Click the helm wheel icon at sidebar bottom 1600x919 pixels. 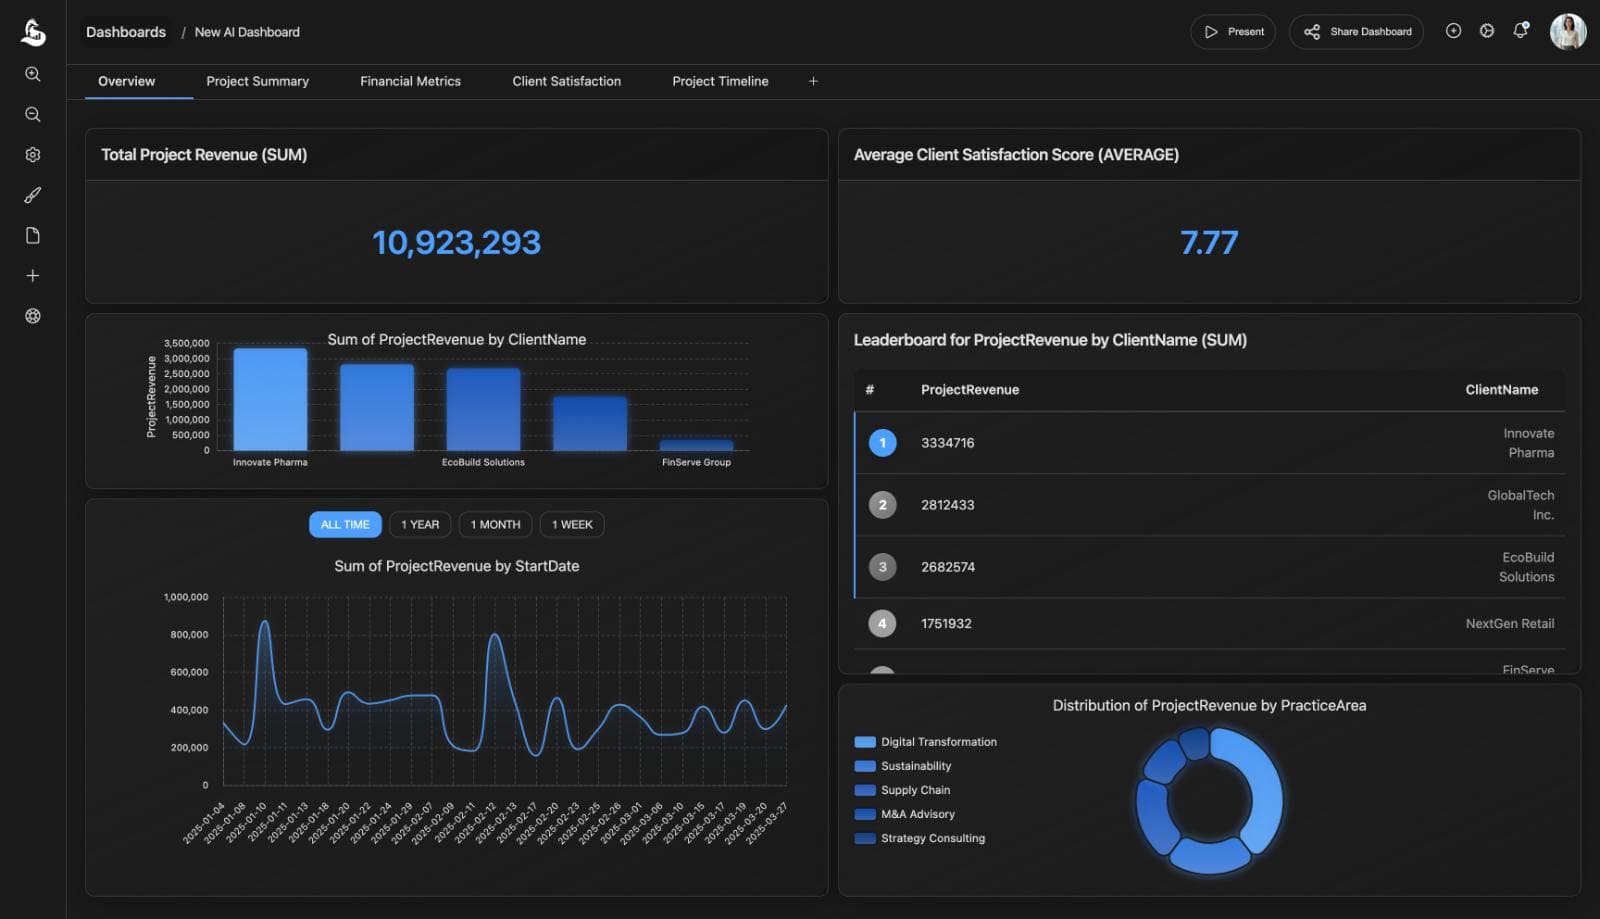click(33, 315)
